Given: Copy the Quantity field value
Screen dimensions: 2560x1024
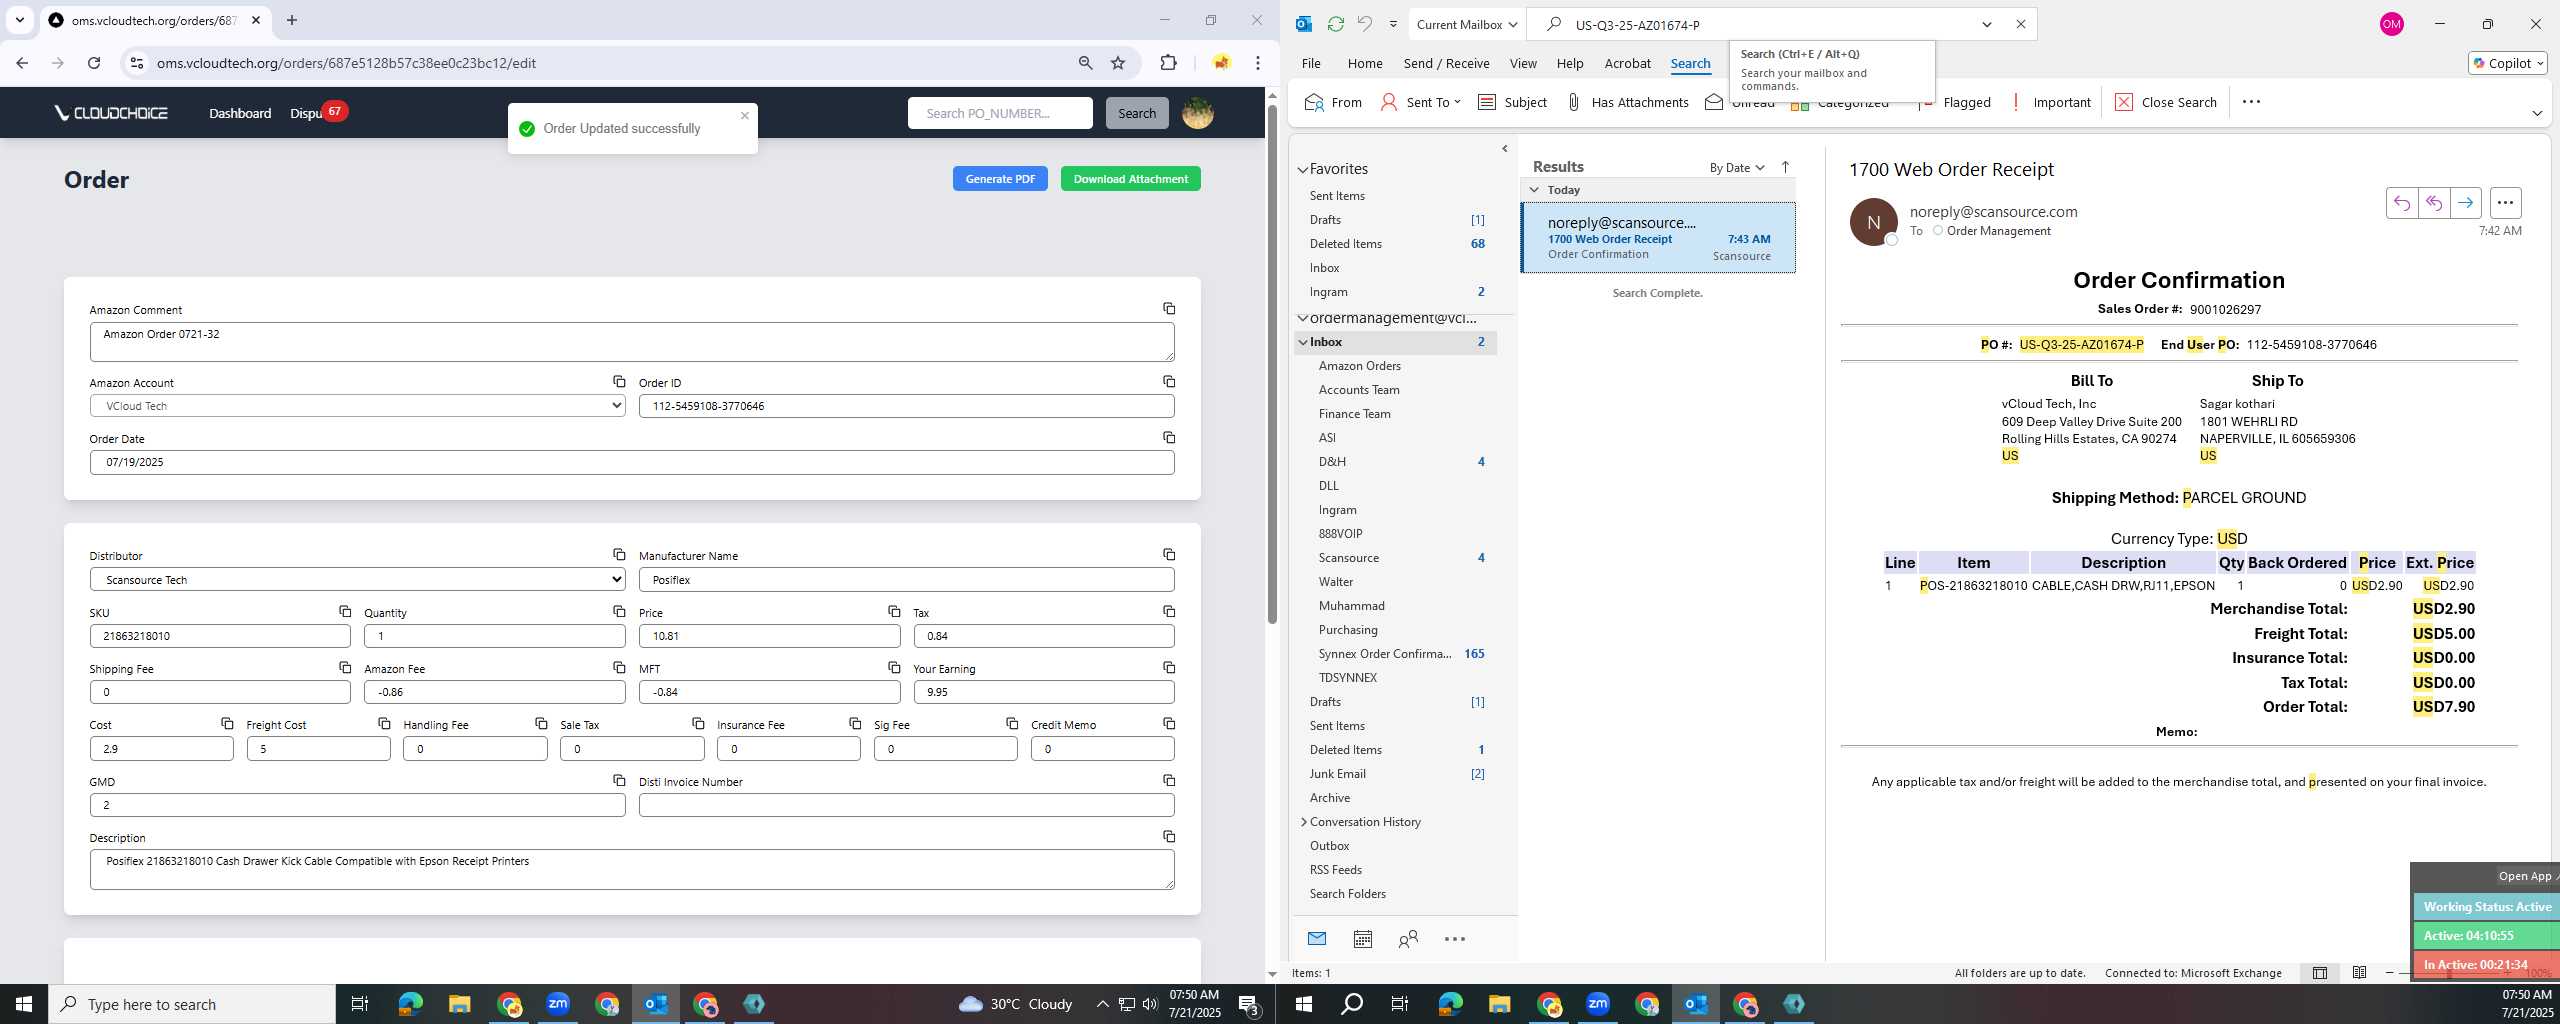Looking at the screenshot, I should [619, 612].
